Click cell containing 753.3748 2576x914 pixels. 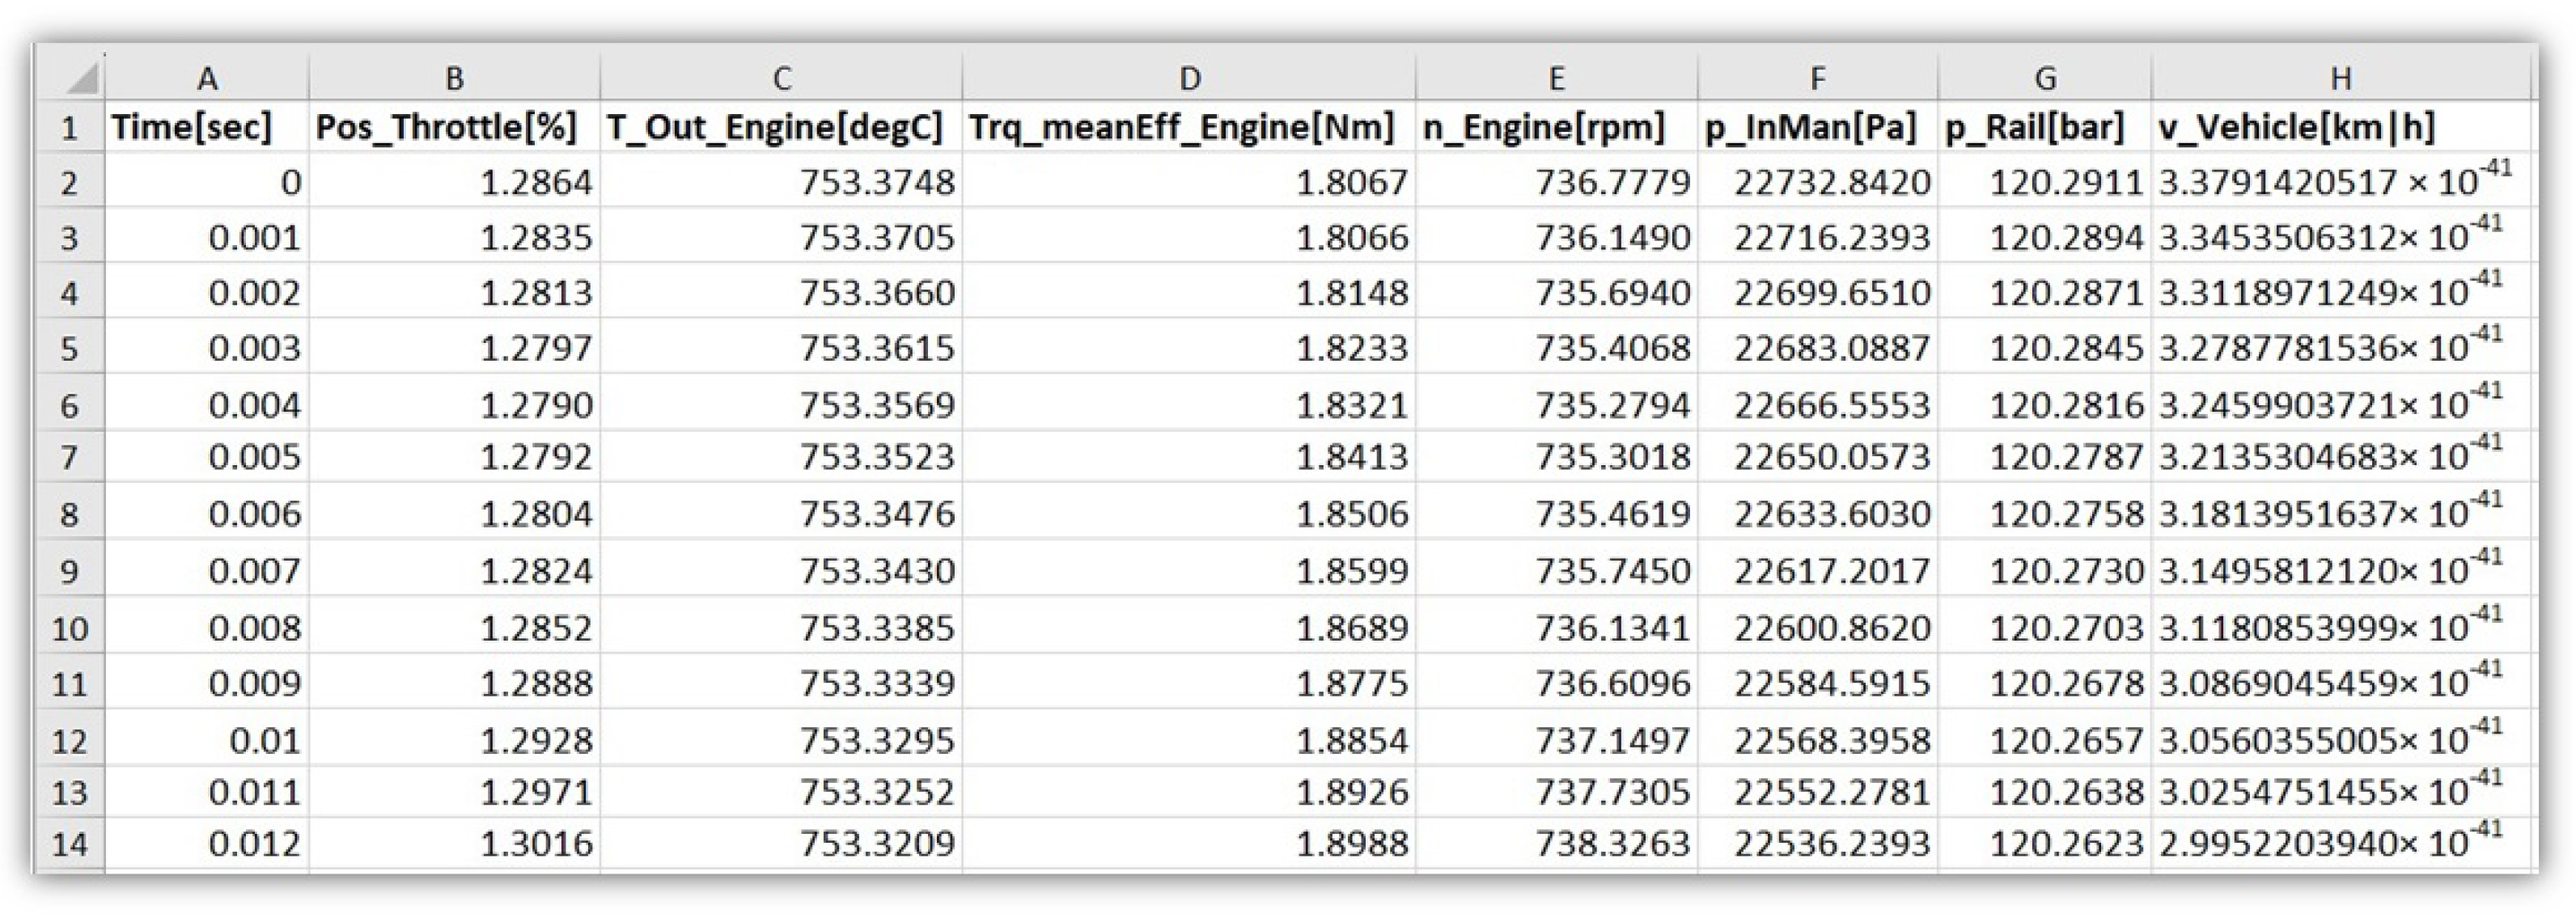coord(876,183)
